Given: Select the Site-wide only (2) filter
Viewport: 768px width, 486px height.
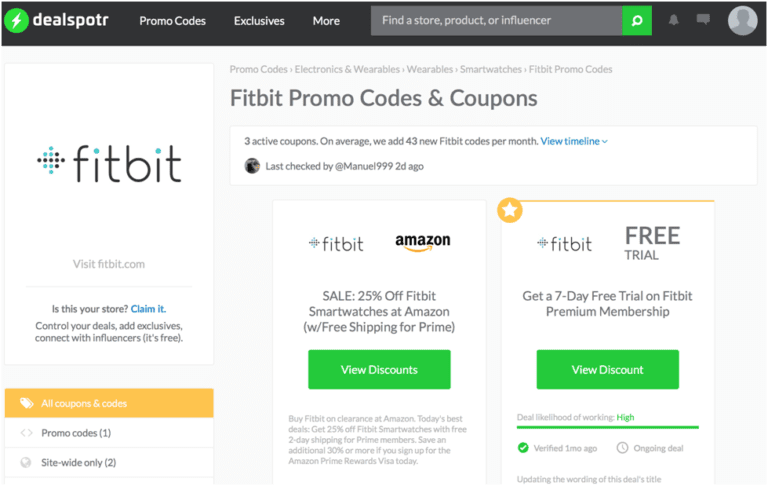Looking at the screenshot, I should tap(78, 462).
